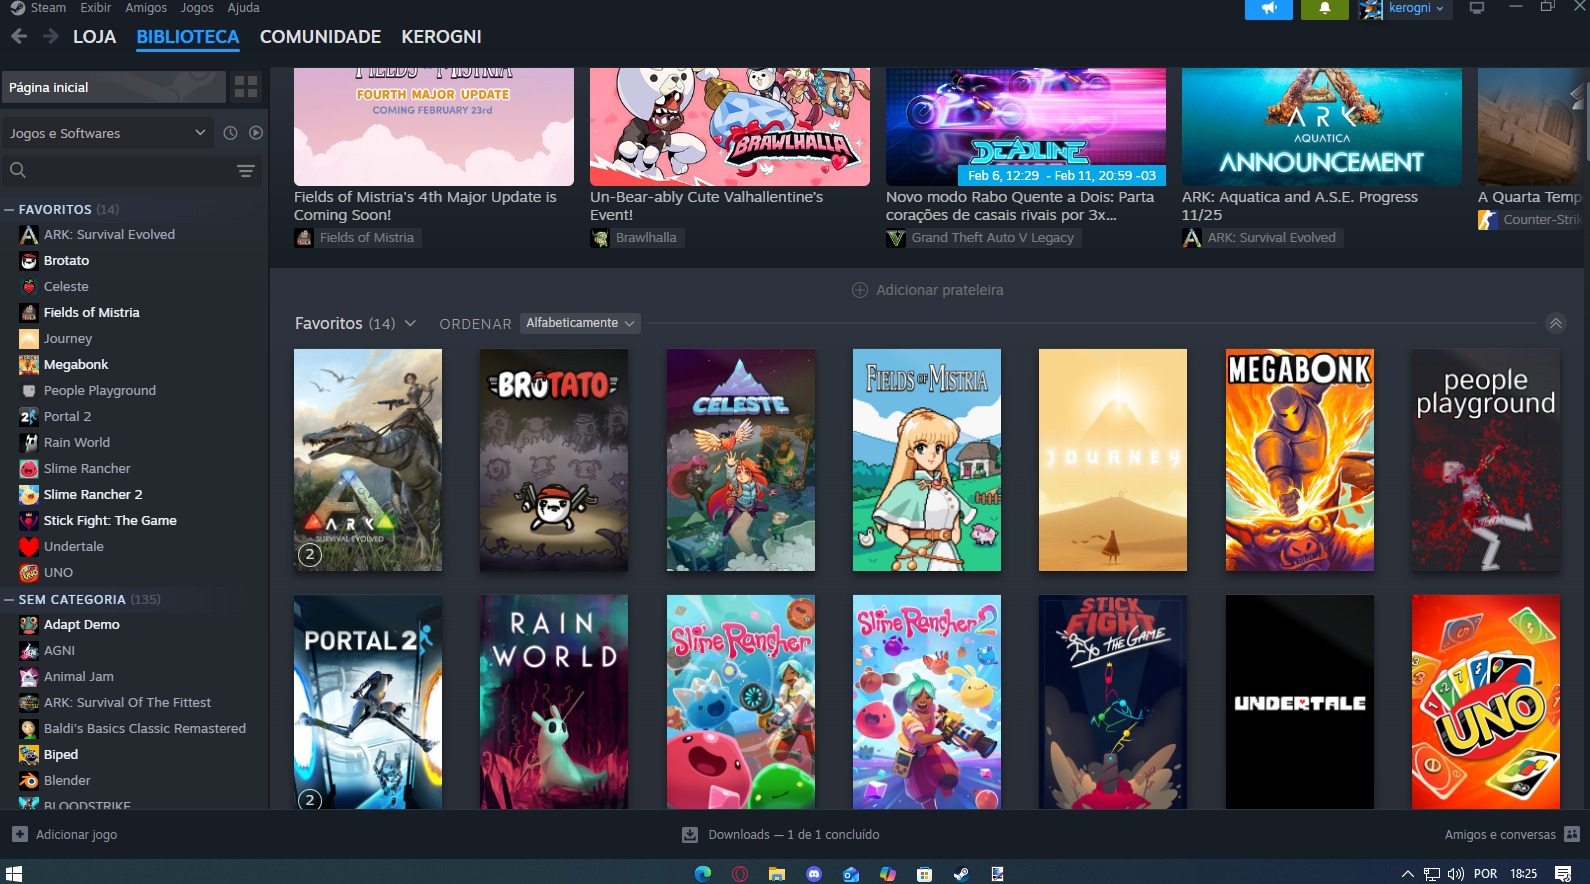Open the Exibir menu
This screenshot has width=1590, height=884.
96,8
